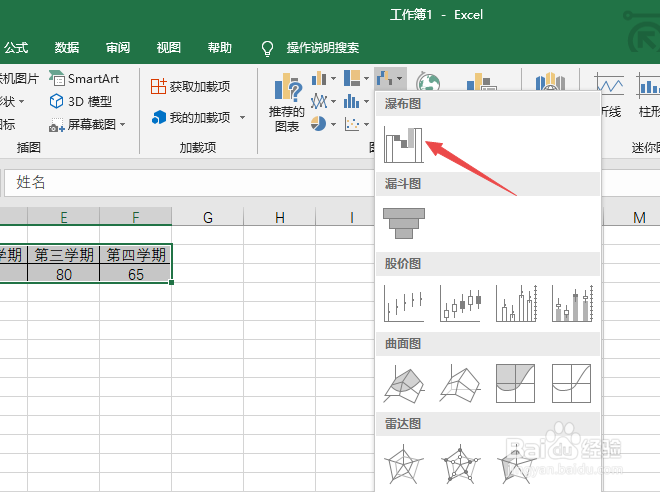This screenshot has width=660, height=492.
Task: Insert a 3D model
Action: point(80,101)
